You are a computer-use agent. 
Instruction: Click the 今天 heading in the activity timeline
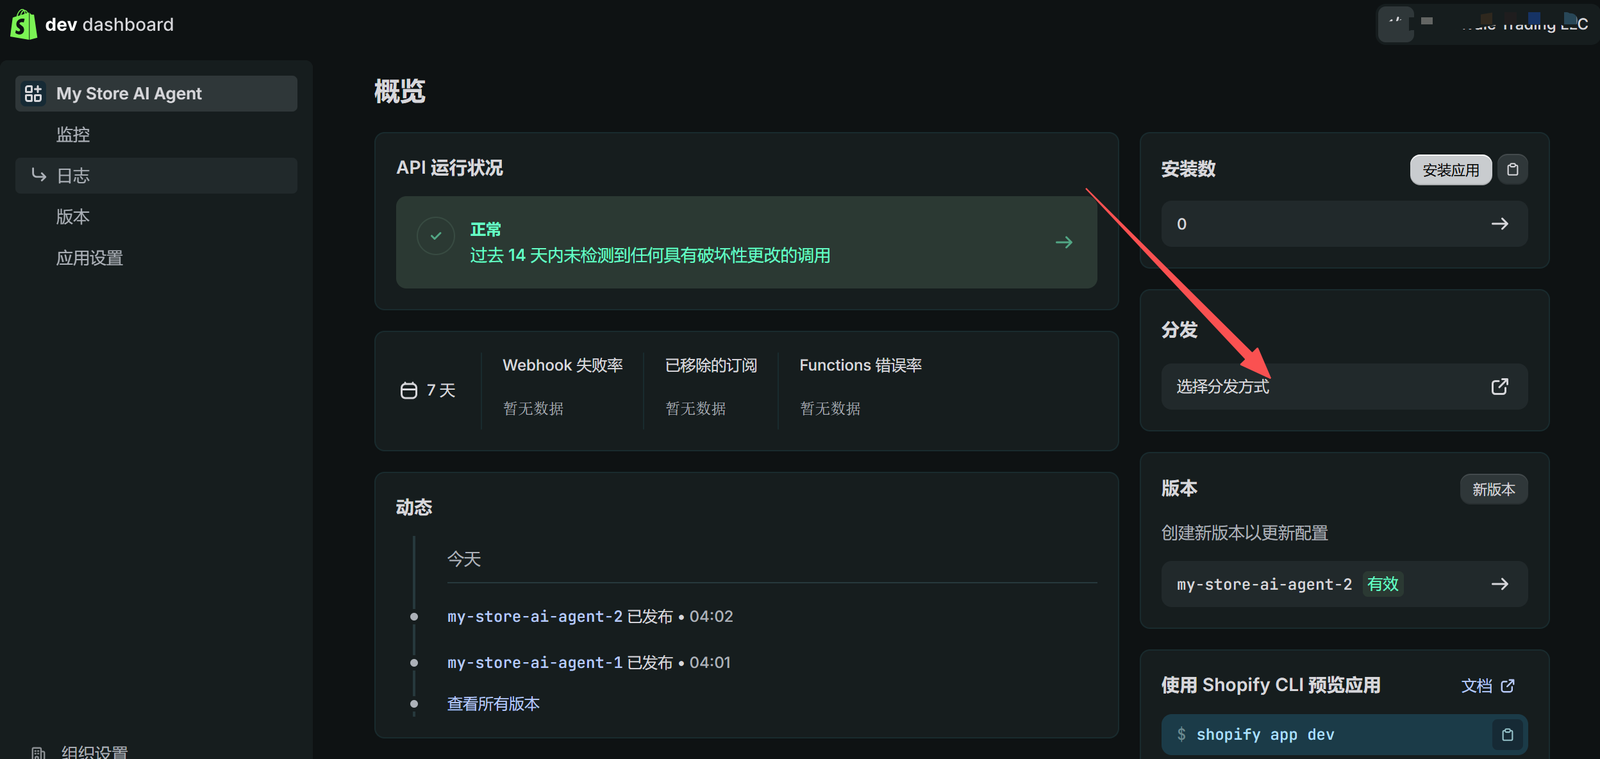(464, 559)
